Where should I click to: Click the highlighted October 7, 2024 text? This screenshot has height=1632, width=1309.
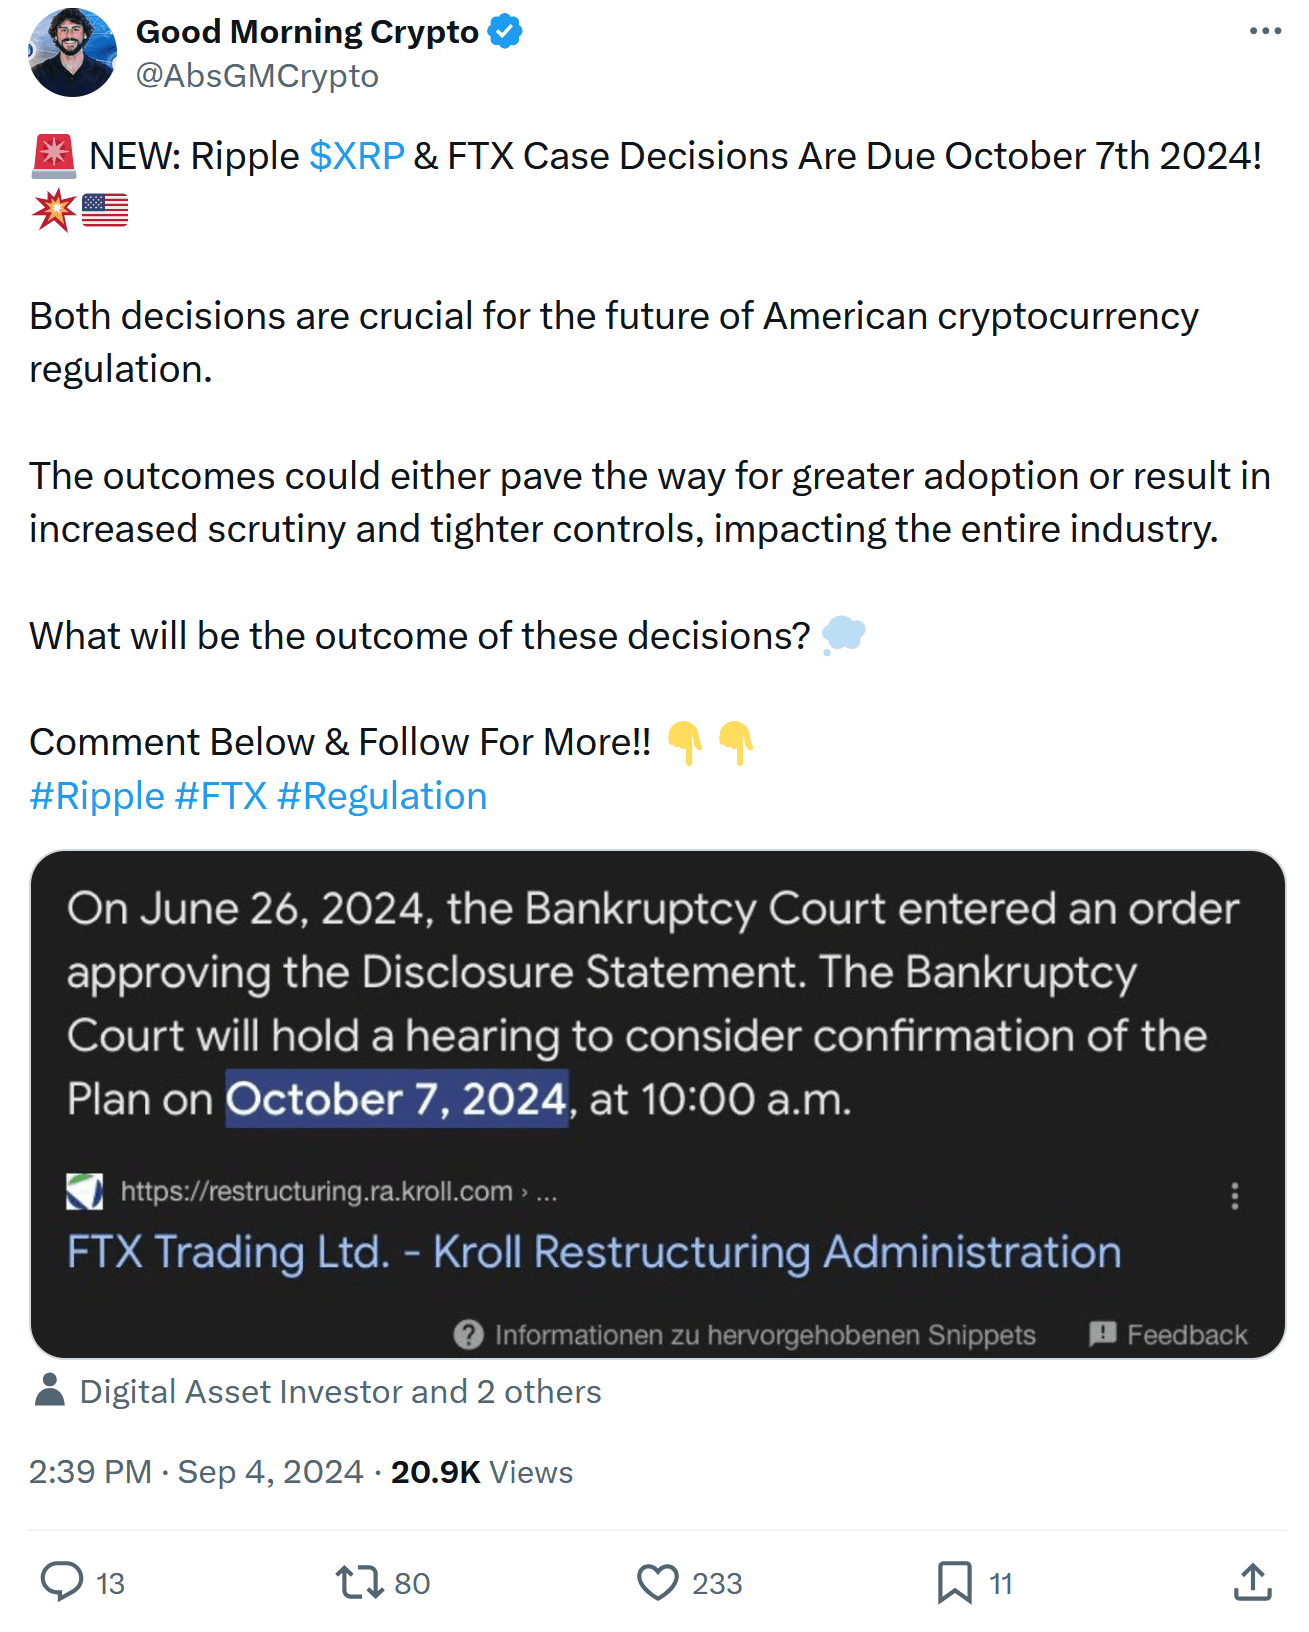[397, 1099]
